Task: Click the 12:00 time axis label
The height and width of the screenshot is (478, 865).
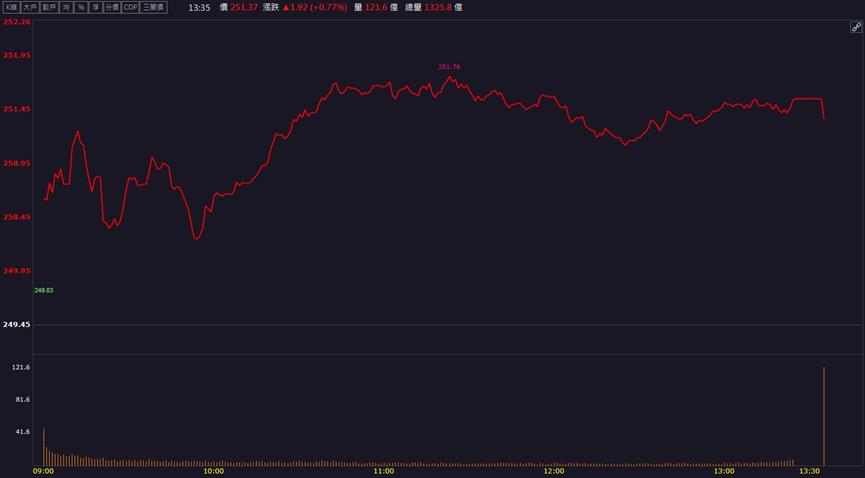Action: pyautogui.click(x=554, y=471)
